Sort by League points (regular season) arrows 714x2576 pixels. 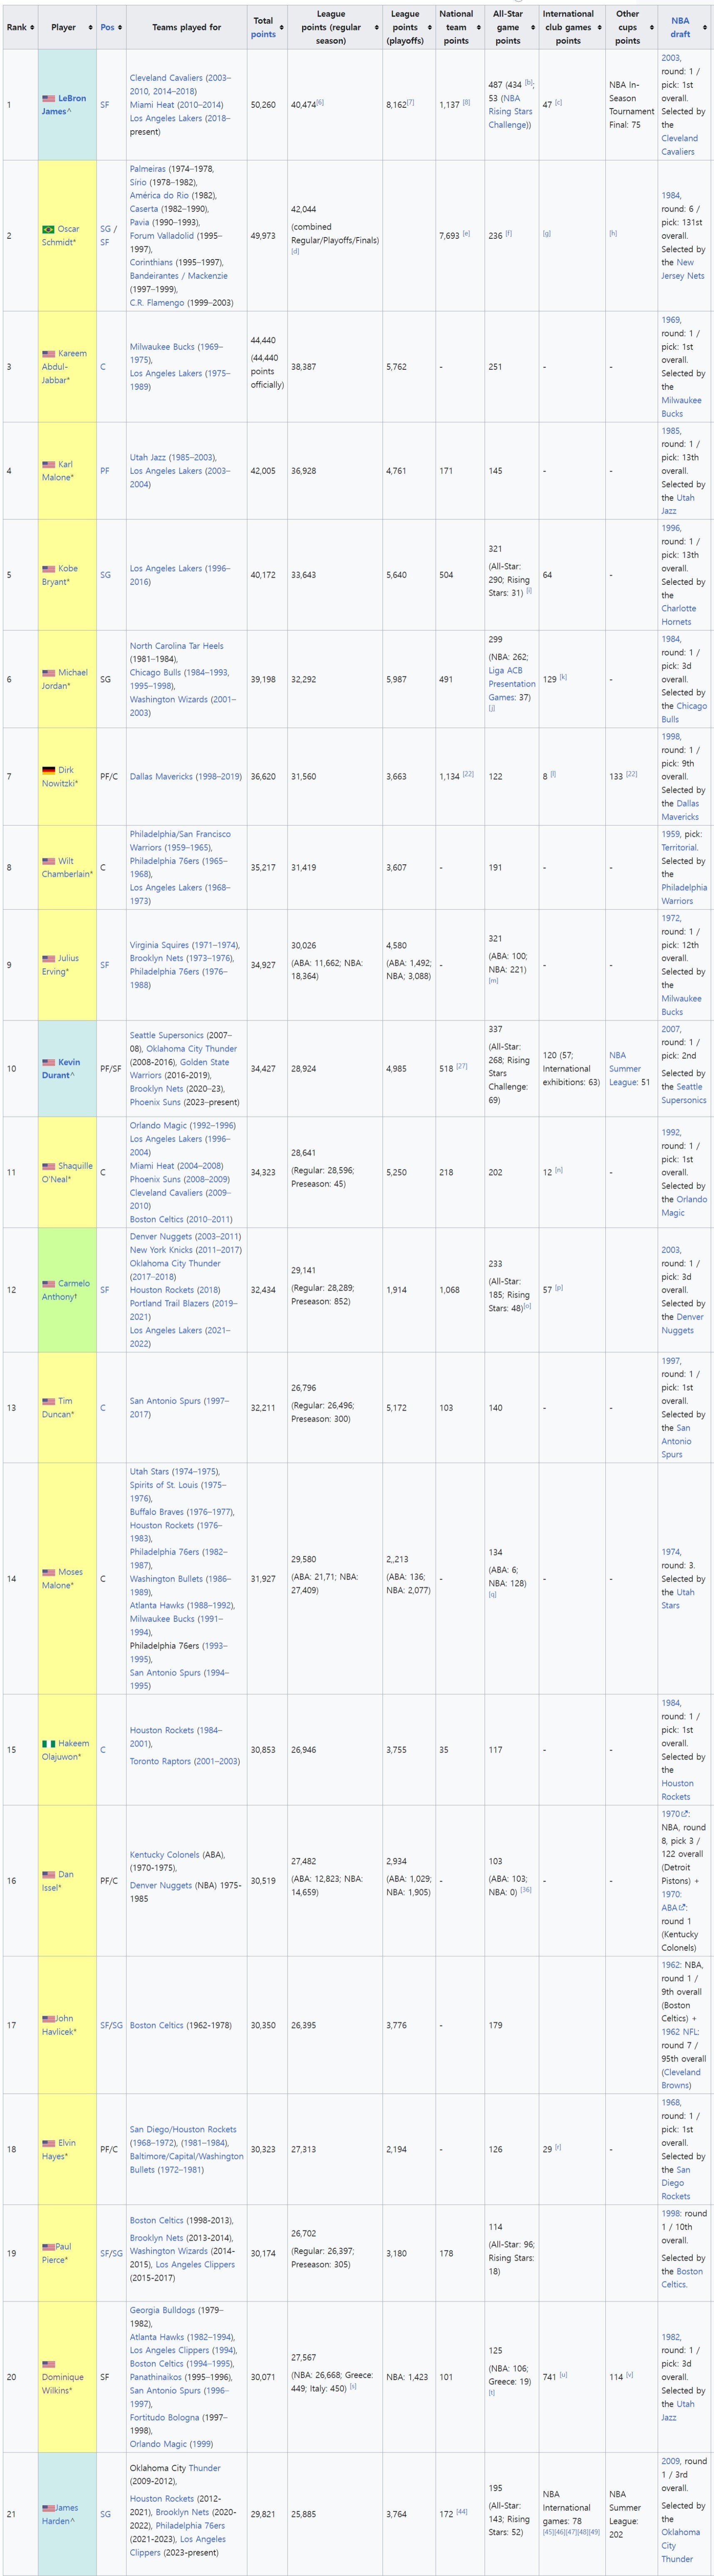coord(376,28)
